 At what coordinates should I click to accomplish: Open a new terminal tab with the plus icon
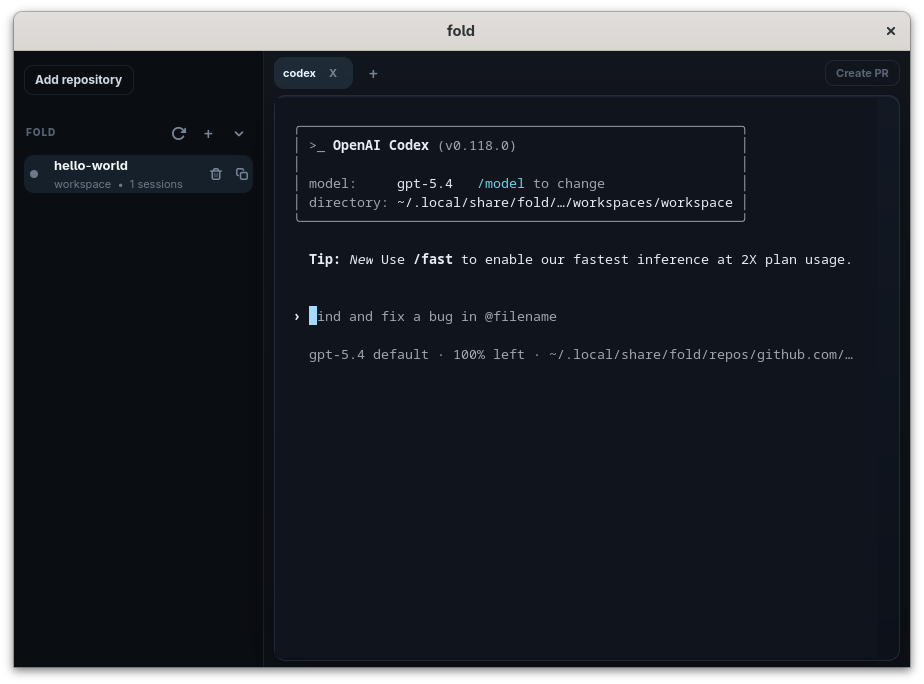pos(373,73)
